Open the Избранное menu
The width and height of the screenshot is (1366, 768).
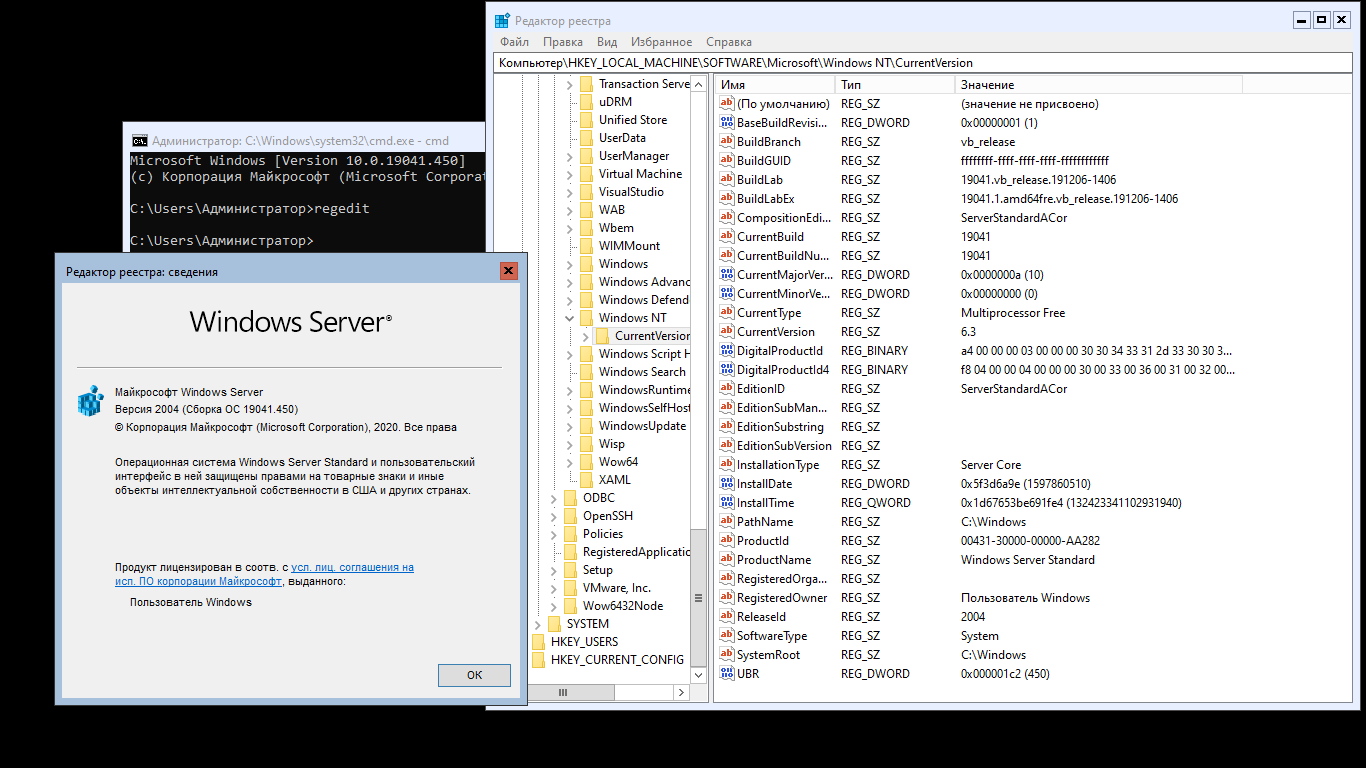[662, 42]
